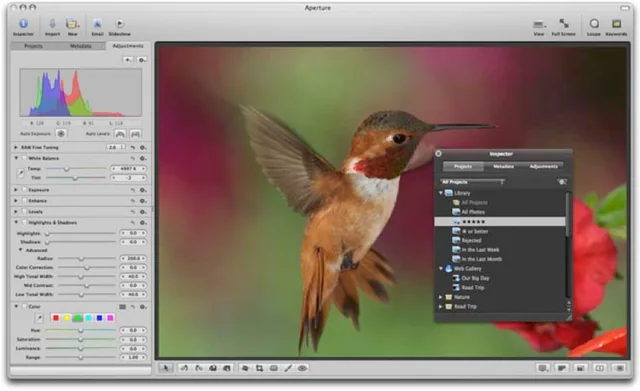Toggle the Exposure checkbox
This screenshot has height=391, width=640.
pyautogui.click(x=24, y=190)
